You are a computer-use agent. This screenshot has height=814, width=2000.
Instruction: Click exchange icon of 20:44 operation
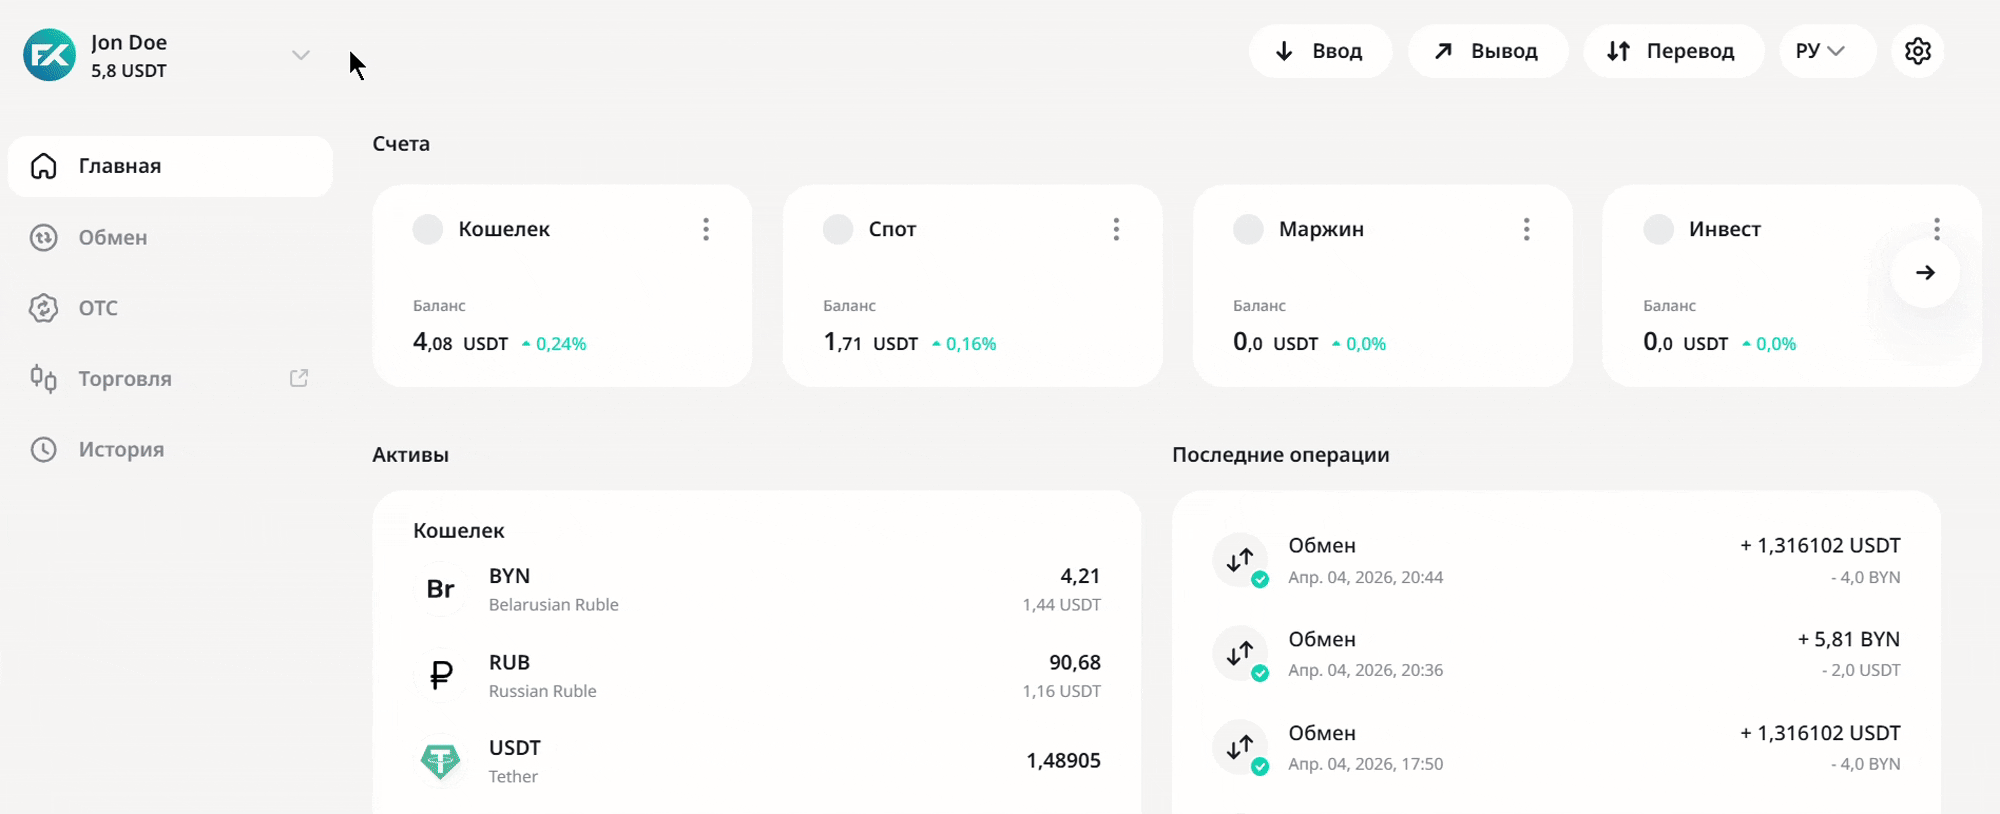pyautogui.click(x=1240, y=560)
